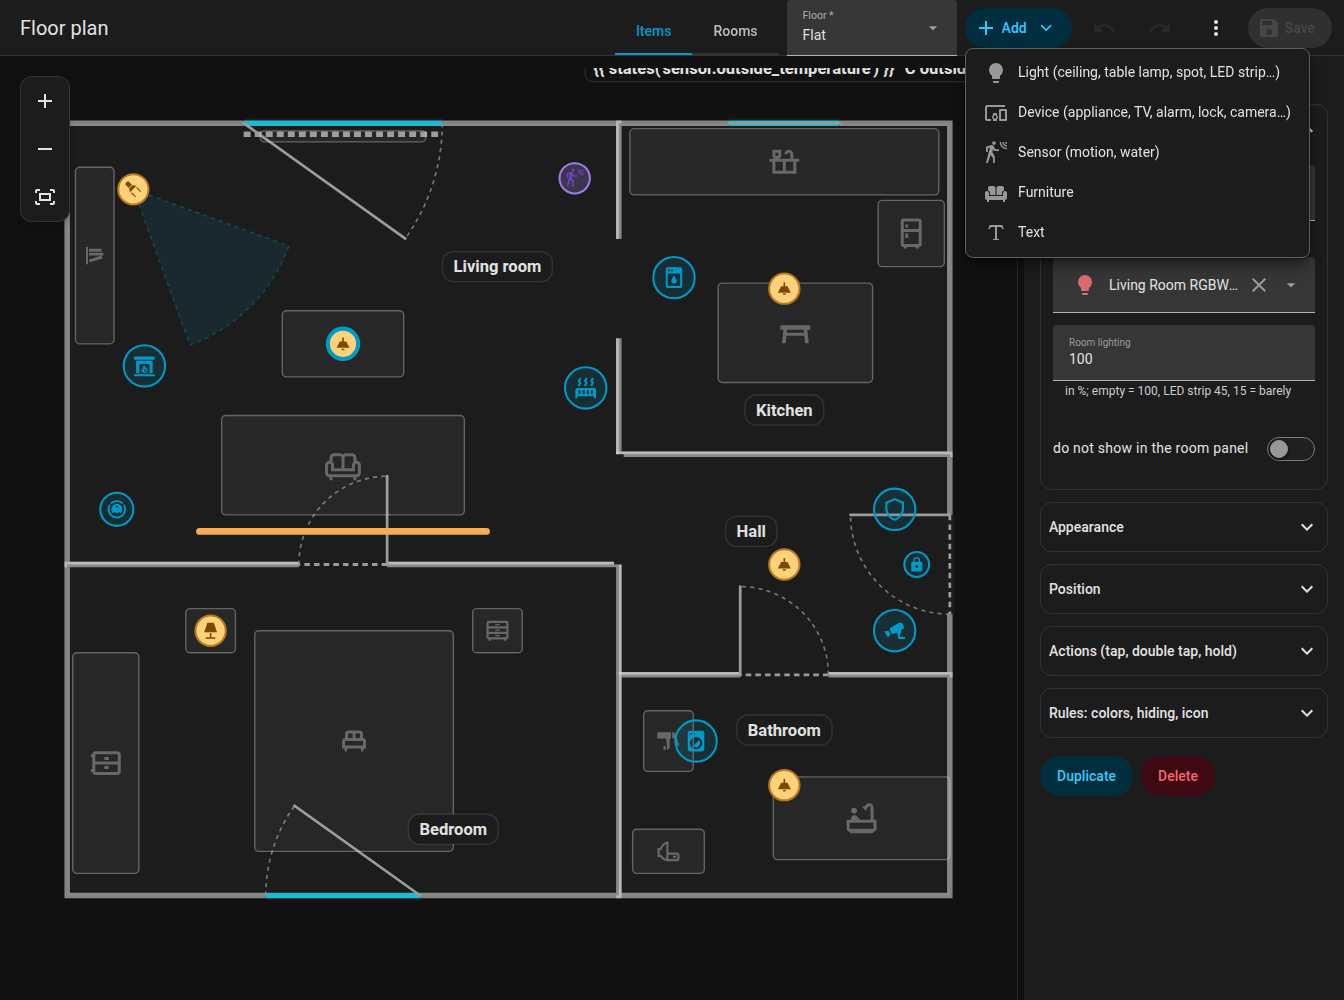
Task: Select the living room spotlight icon
Action: pos(133,189)
